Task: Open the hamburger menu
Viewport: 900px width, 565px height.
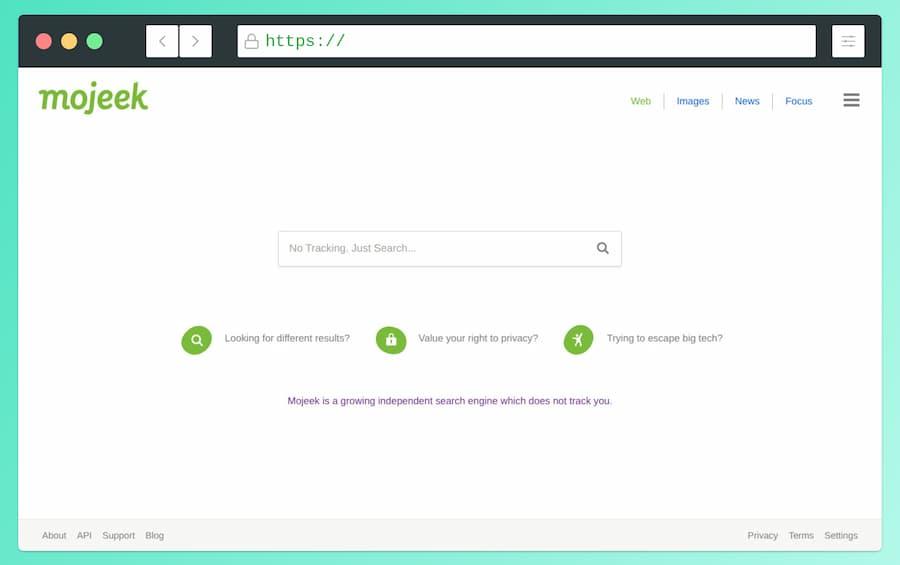Action: click(x=851, y=100)
